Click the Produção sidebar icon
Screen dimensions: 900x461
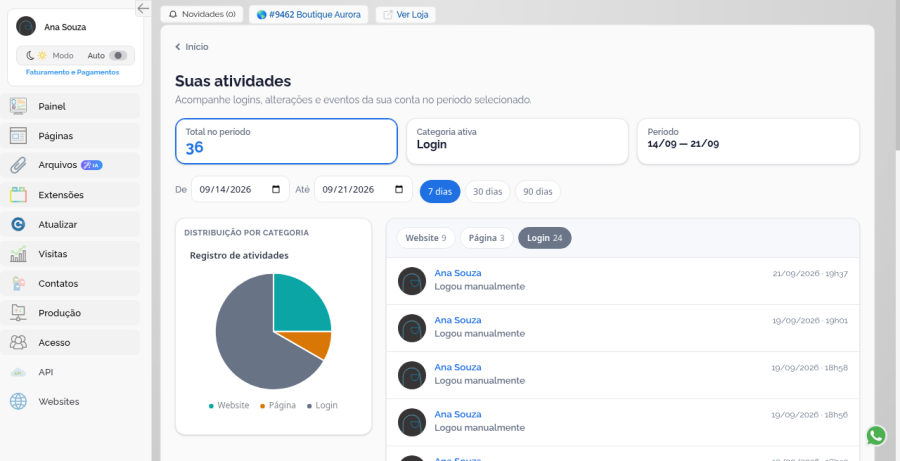[18, 313]
